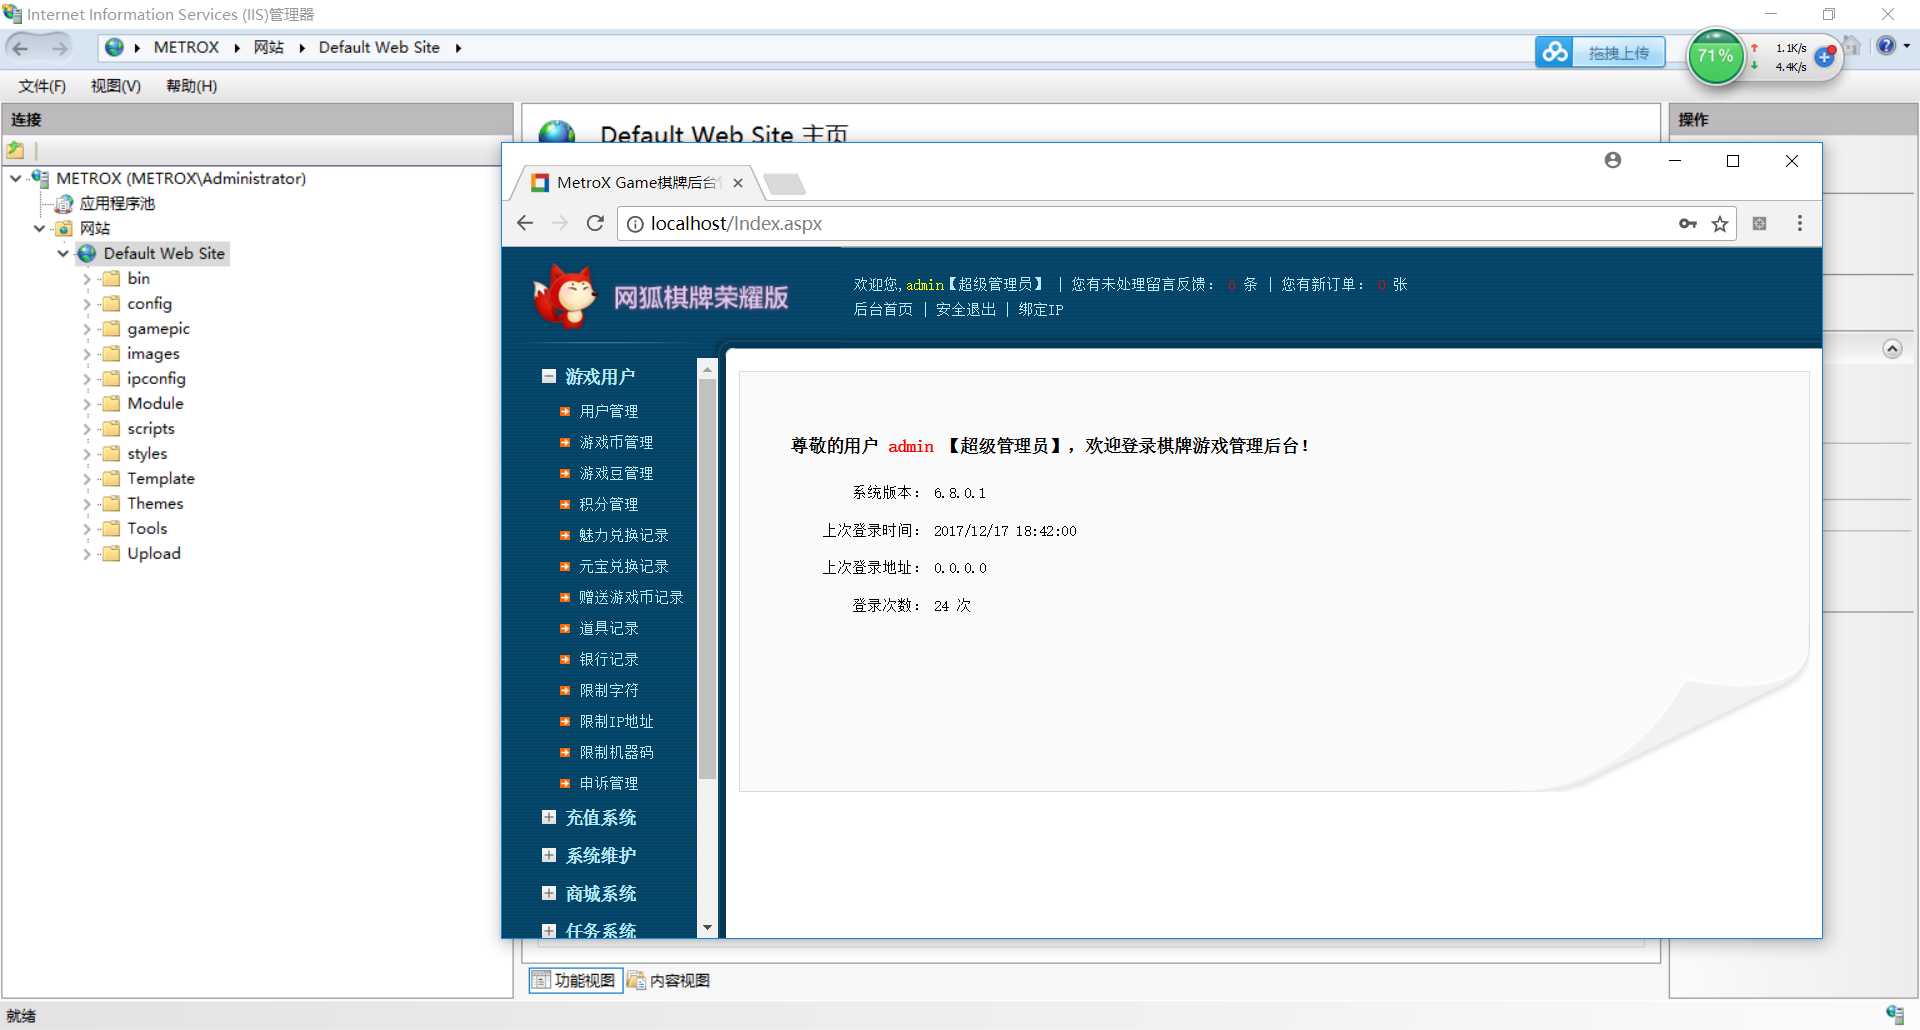The width and height of the screenshot is (1920, 1030).
Task: Select the scripts folder
Action: click(150, 428)
